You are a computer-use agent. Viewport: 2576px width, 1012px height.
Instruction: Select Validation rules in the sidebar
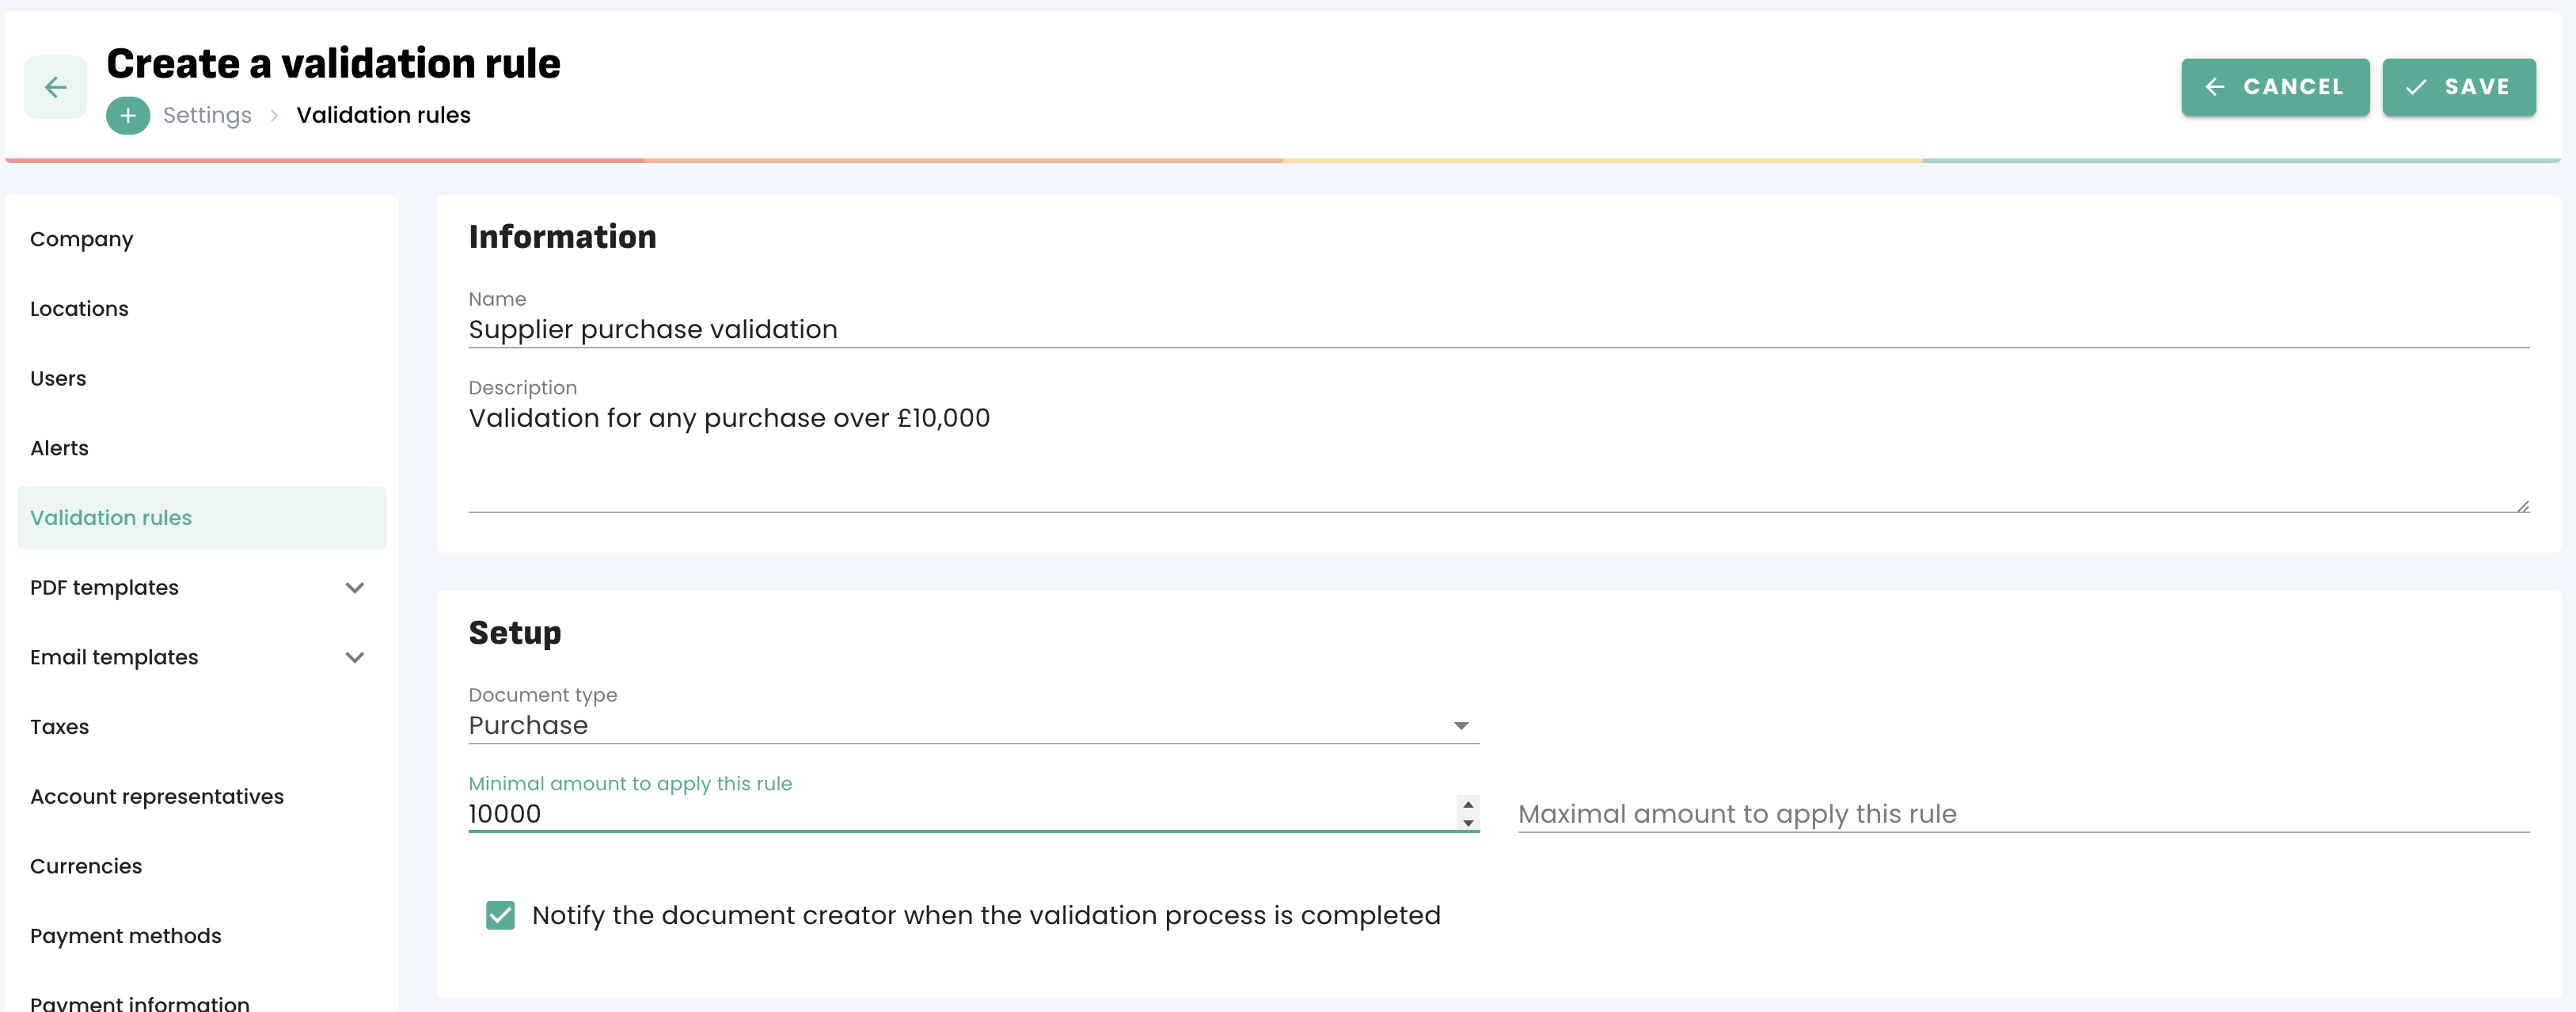111,518
